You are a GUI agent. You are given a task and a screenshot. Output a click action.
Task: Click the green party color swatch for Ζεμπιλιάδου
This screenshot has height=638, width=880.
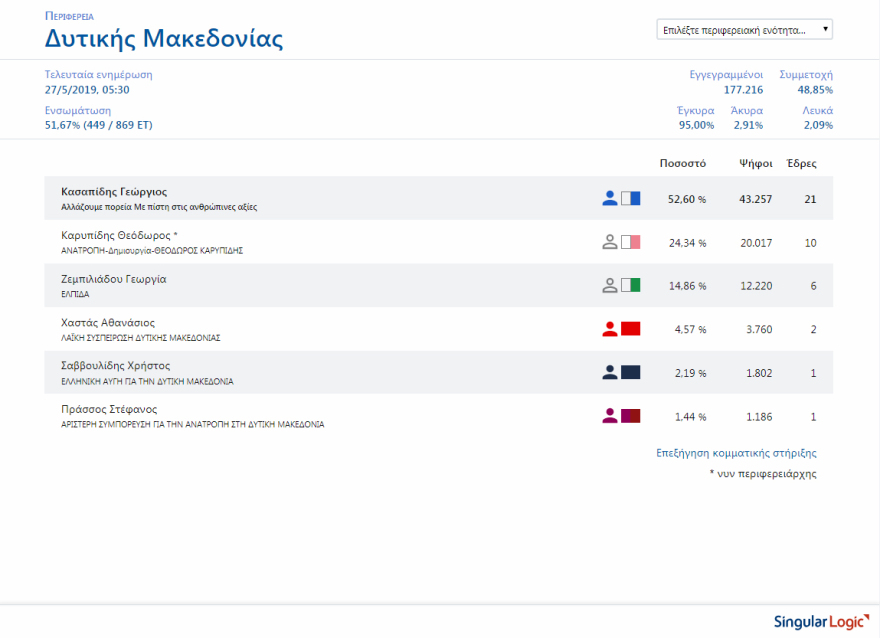[630, 286]
